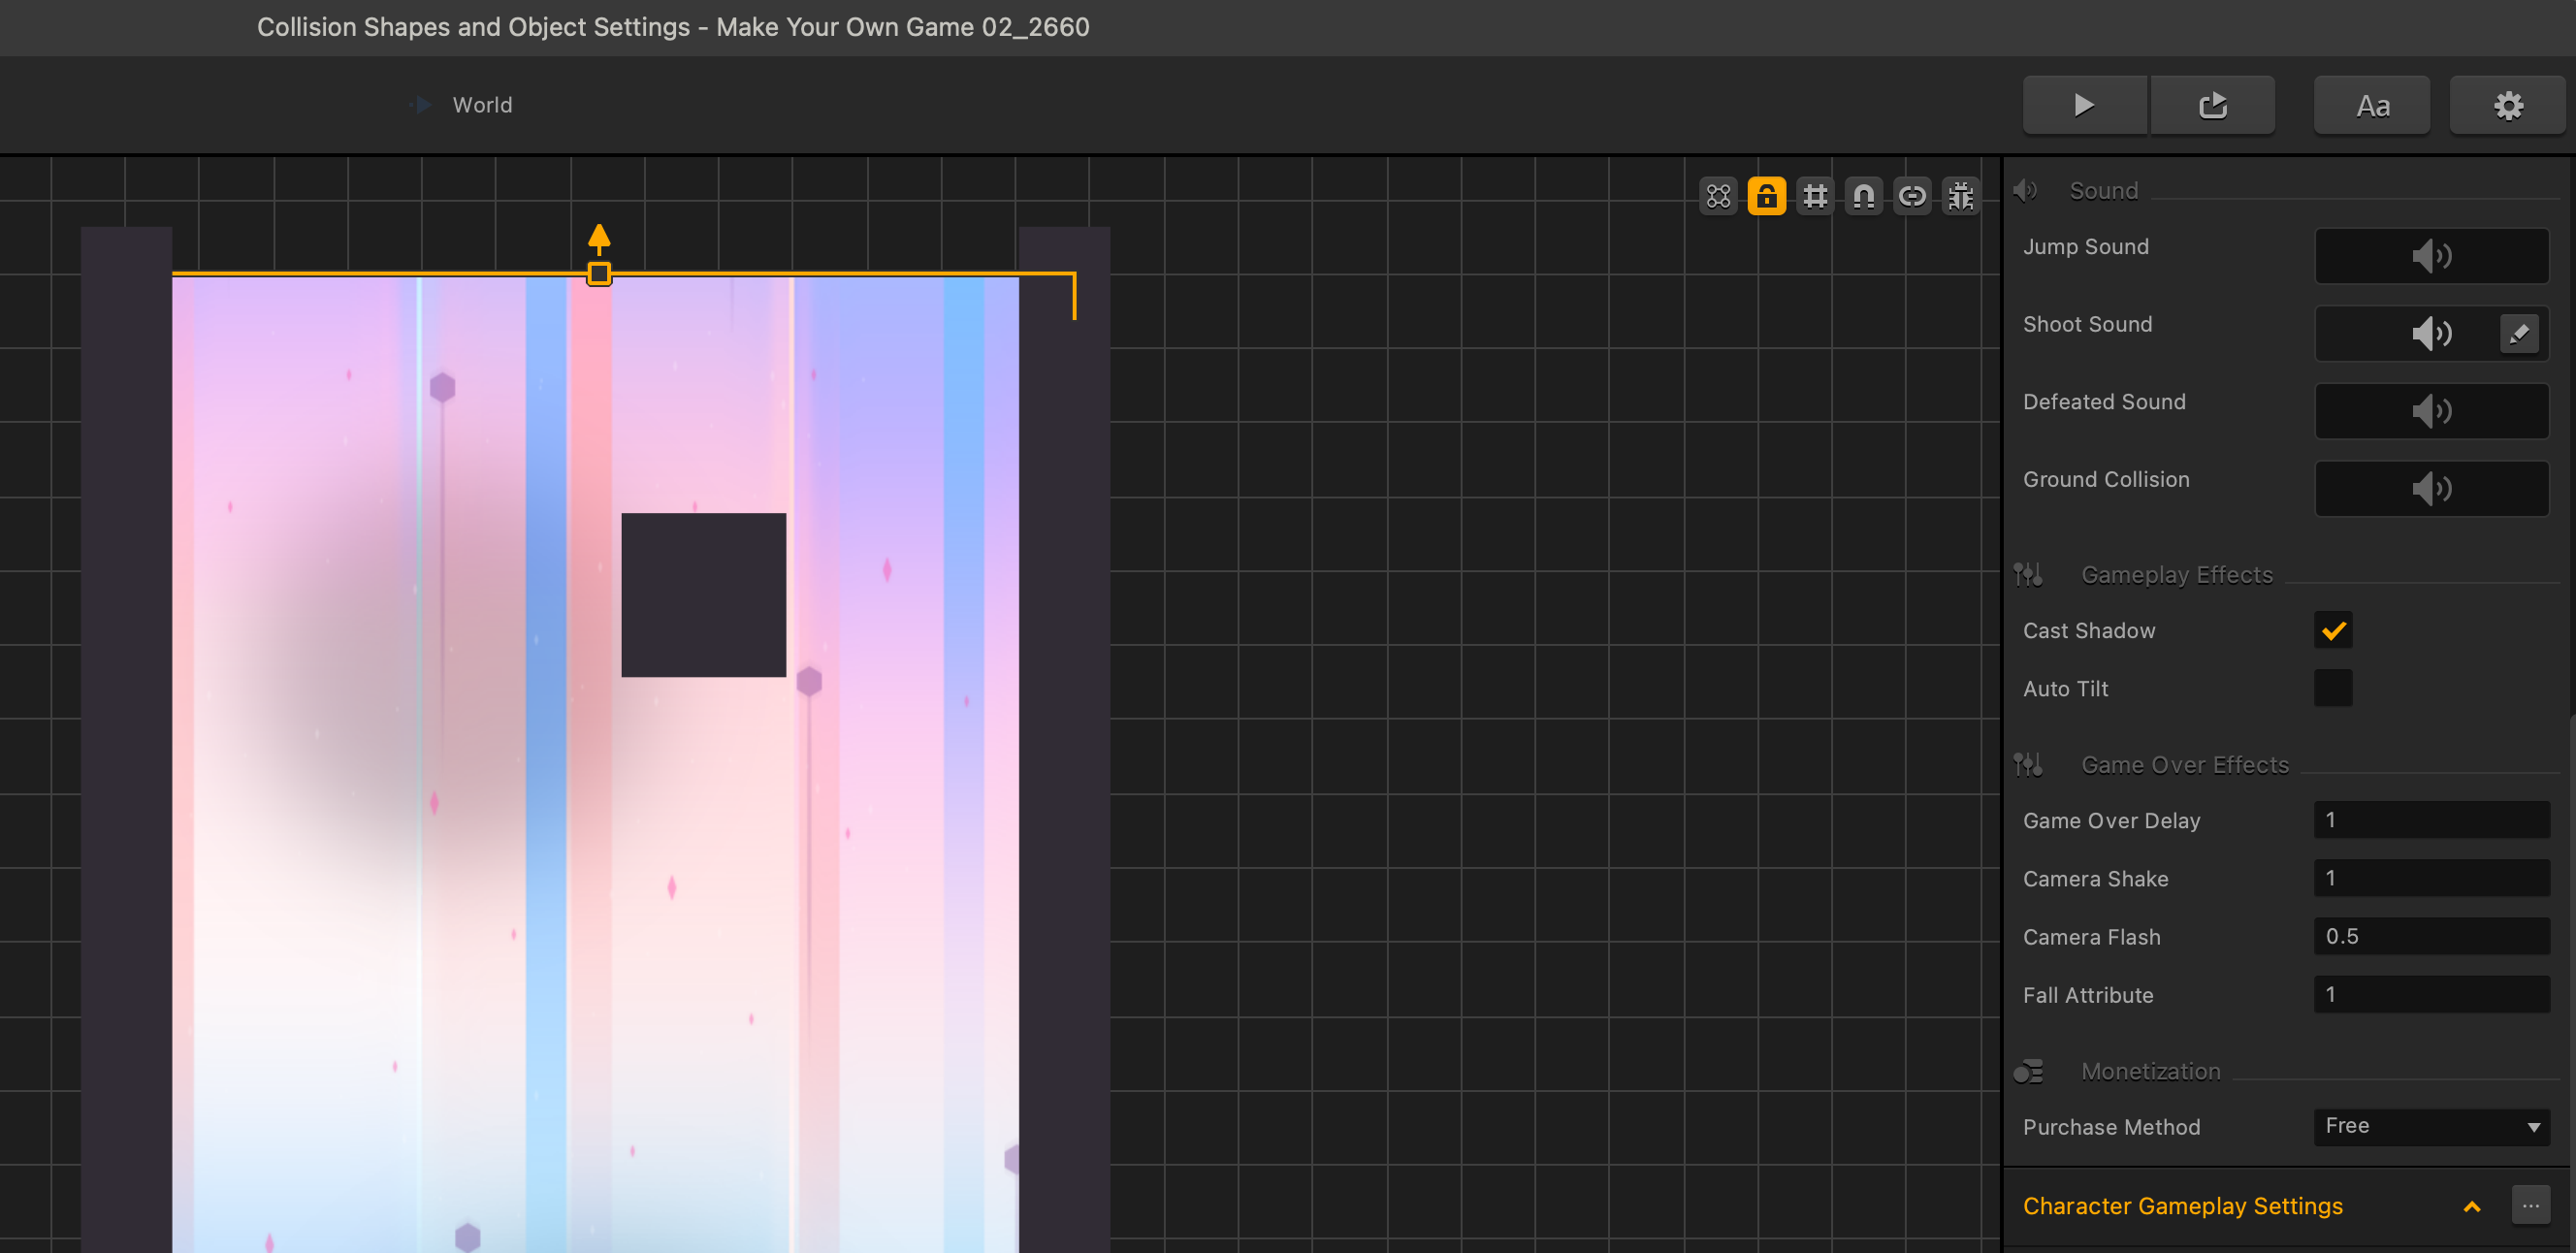Click the export/share icon button
This screenshot has width=2576, height=1253.
[2212, 105]
